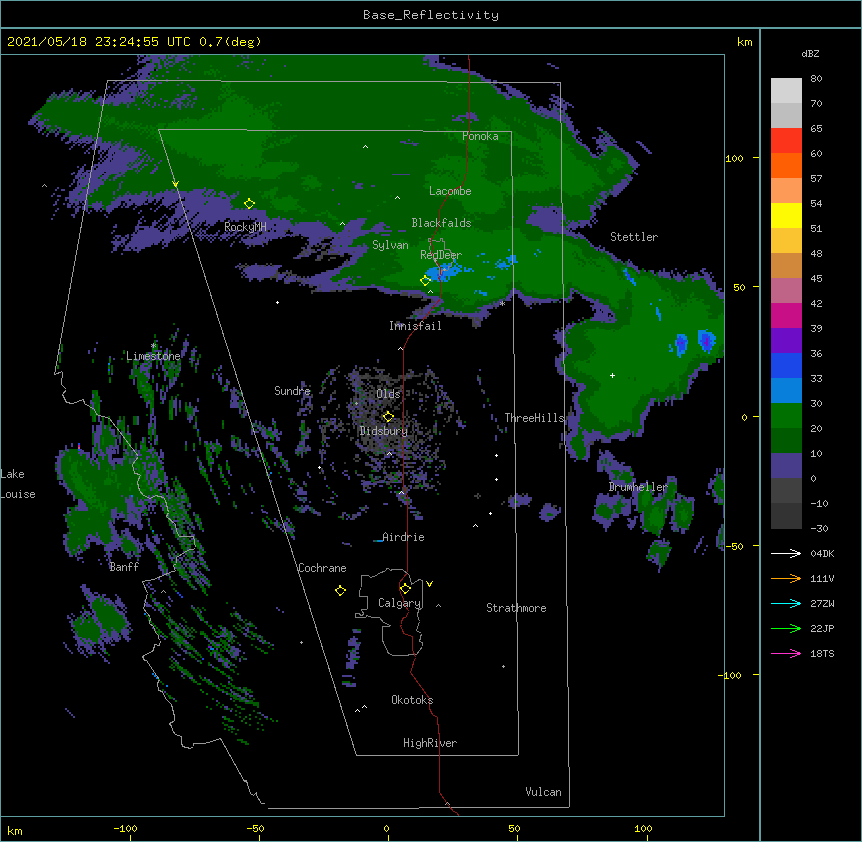
Task: Click the dBZ legend heading
Action: point(810,53)
